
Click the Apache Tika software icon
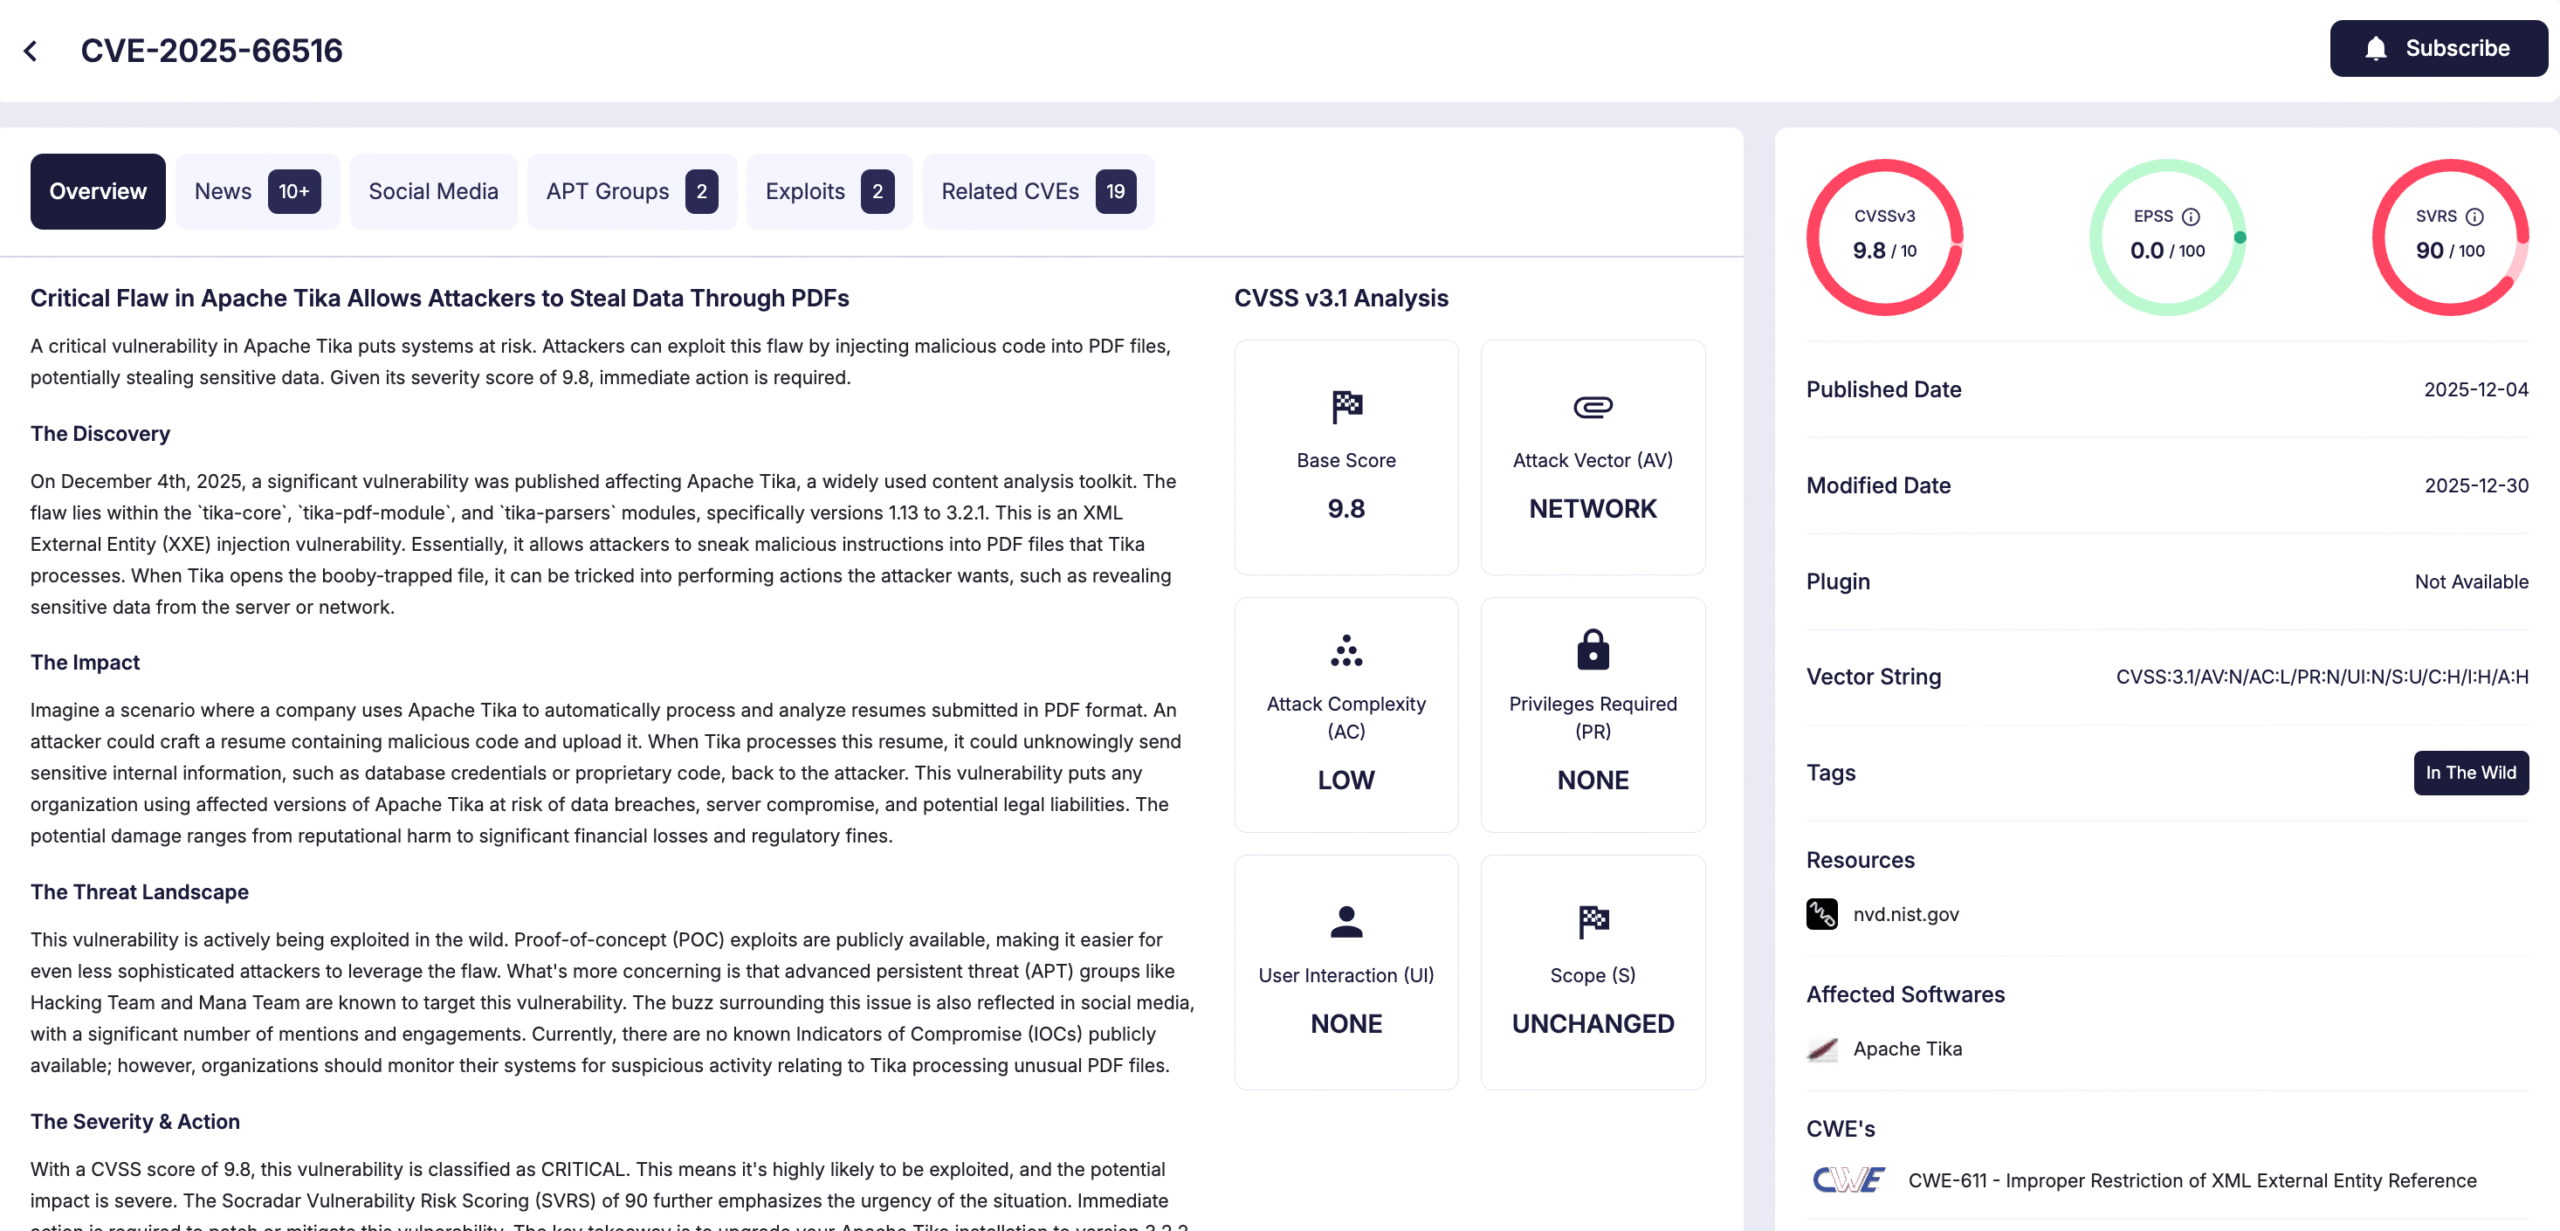coord(1822,1048)
